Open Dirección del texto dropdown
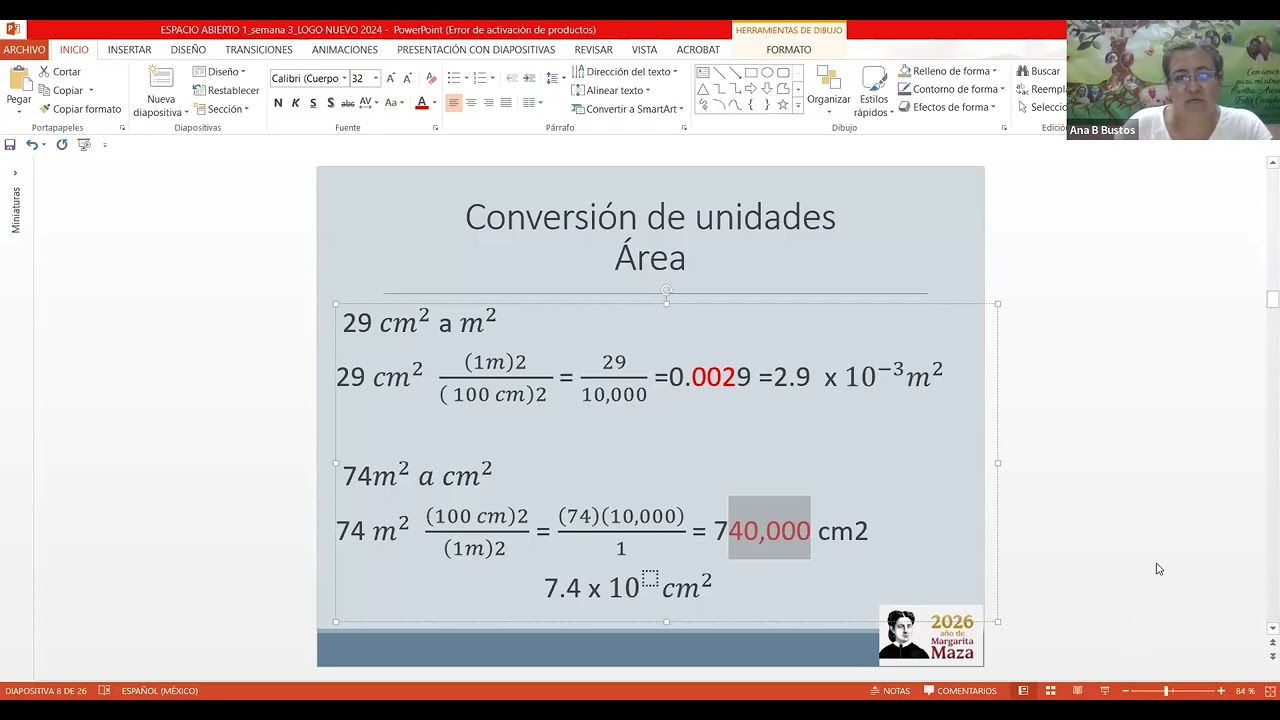 [625, 72]
